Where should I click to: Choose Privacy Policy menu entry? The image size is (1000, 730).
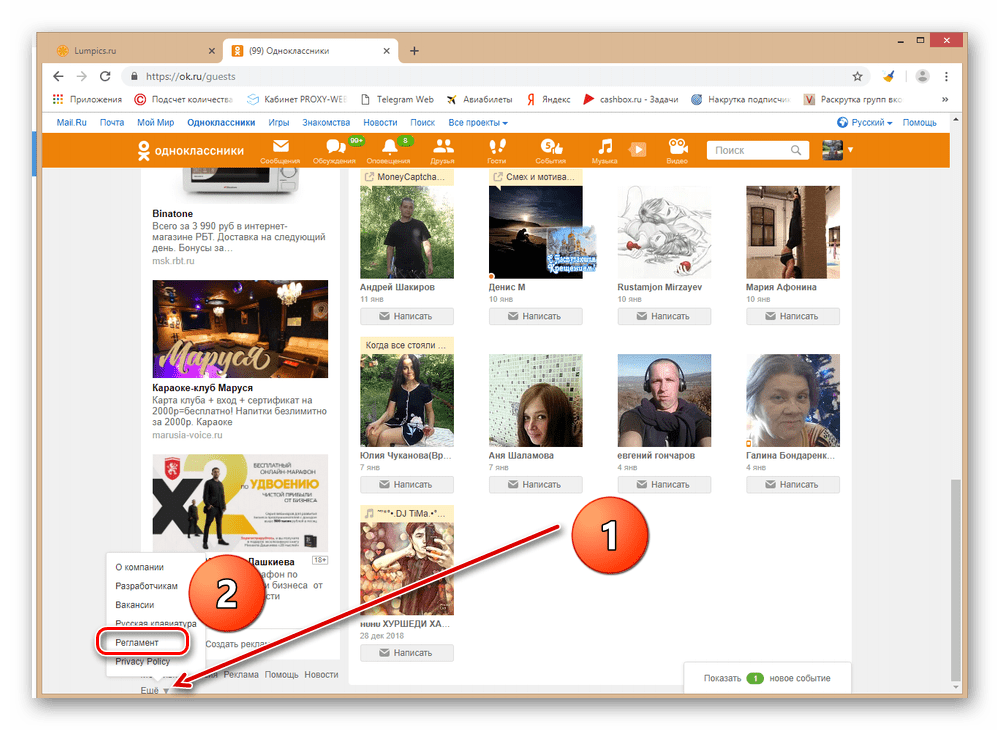point(142,661)
